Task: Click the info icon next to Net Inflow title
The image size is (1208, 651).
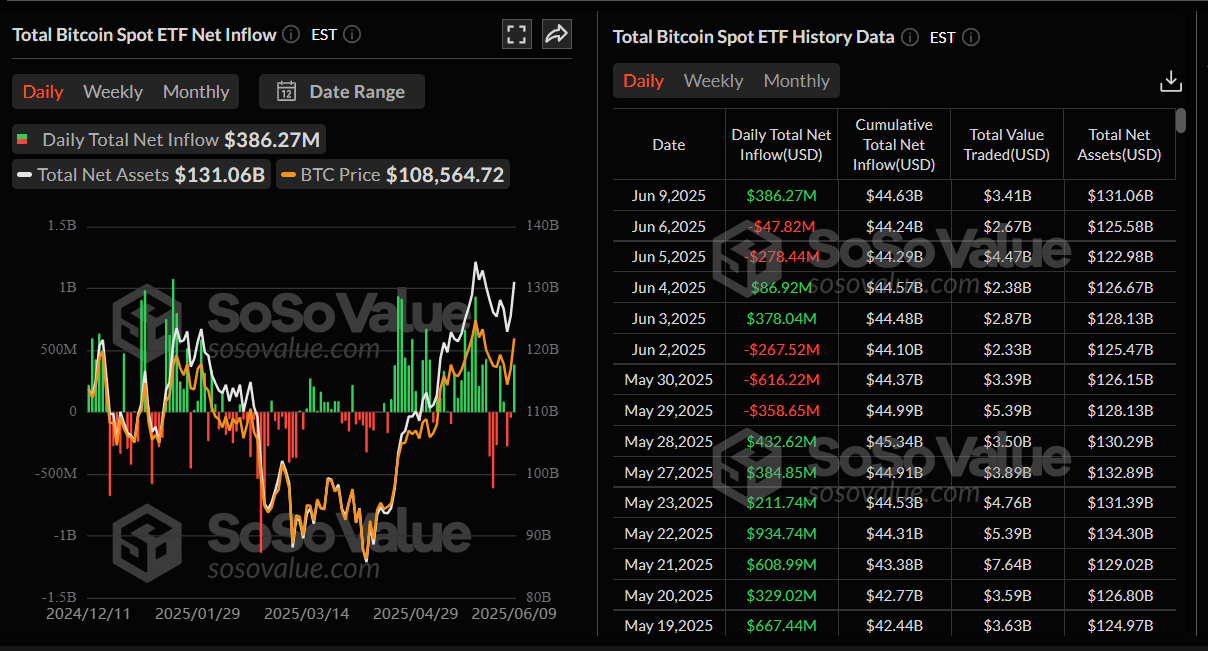Action: click(x=290, y=34)
